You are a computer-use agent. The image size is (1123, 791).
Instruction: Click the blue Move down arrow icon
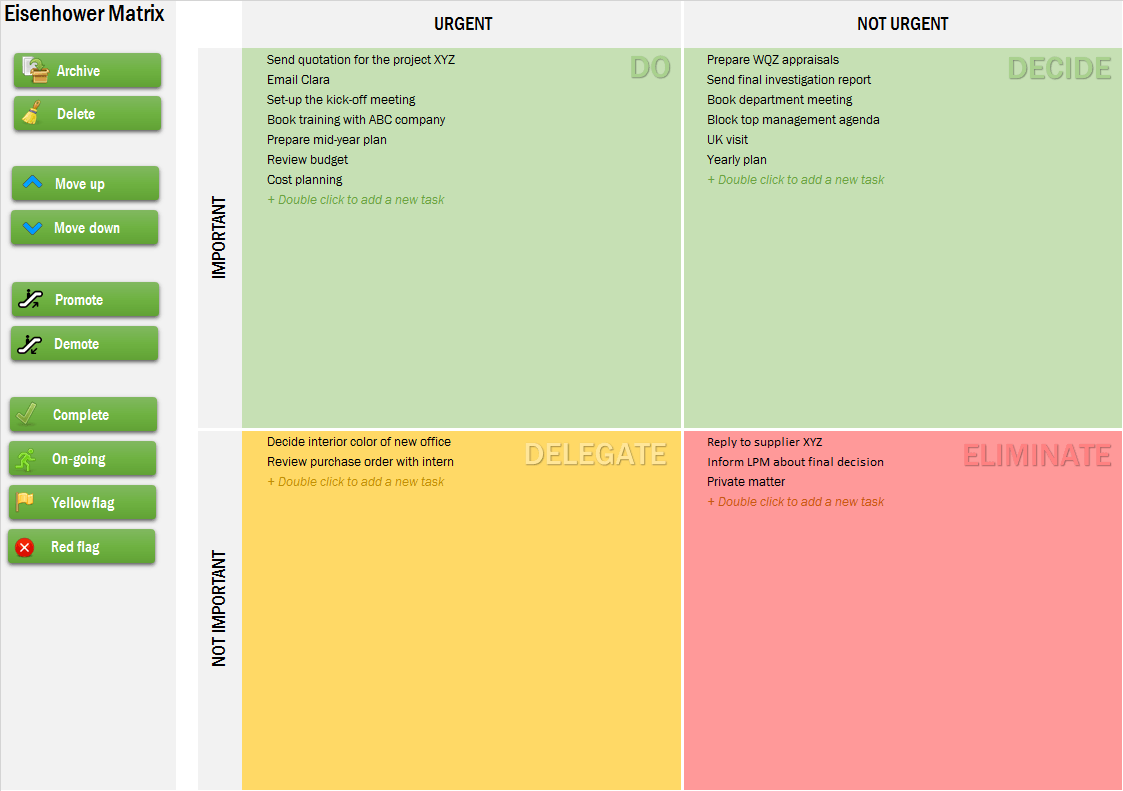(x=31, y=228)
